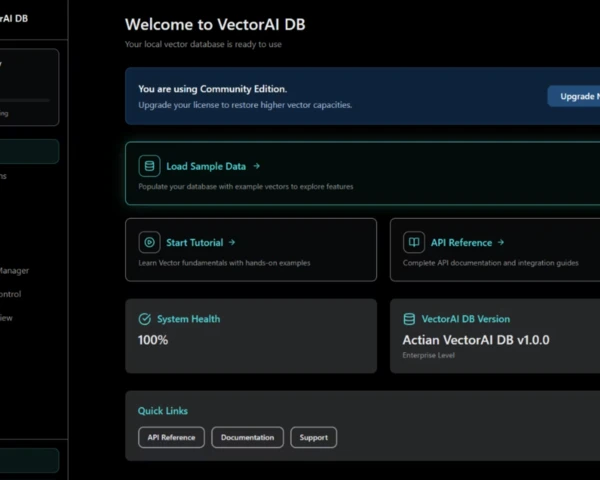Click 'Welcome to VectorAI DB' heading
600x480 pixels.
point(215,24)
